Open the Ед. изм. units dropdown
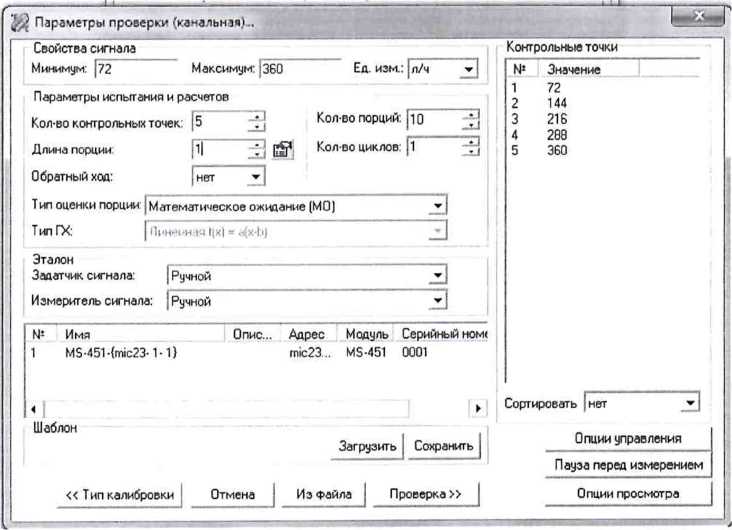 [468, 69]
